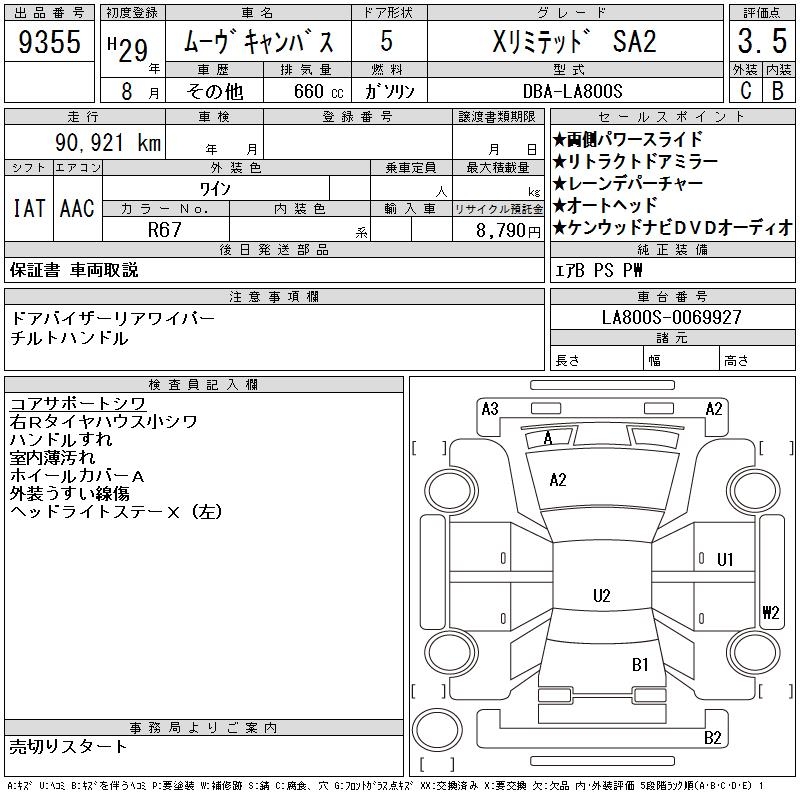Click the chassis number LA800S-0069927
800x800 pixels.
672,317
